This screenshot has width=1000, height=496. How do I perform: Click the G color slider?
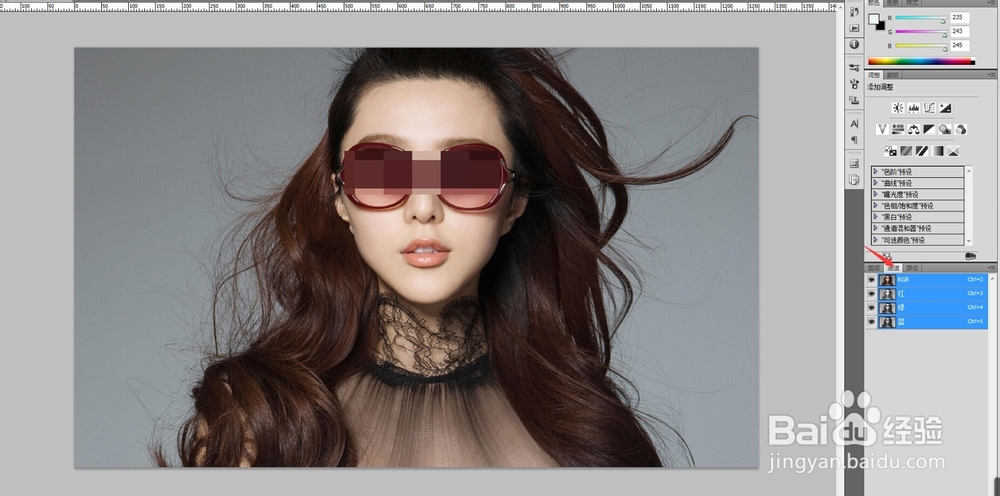921,32
